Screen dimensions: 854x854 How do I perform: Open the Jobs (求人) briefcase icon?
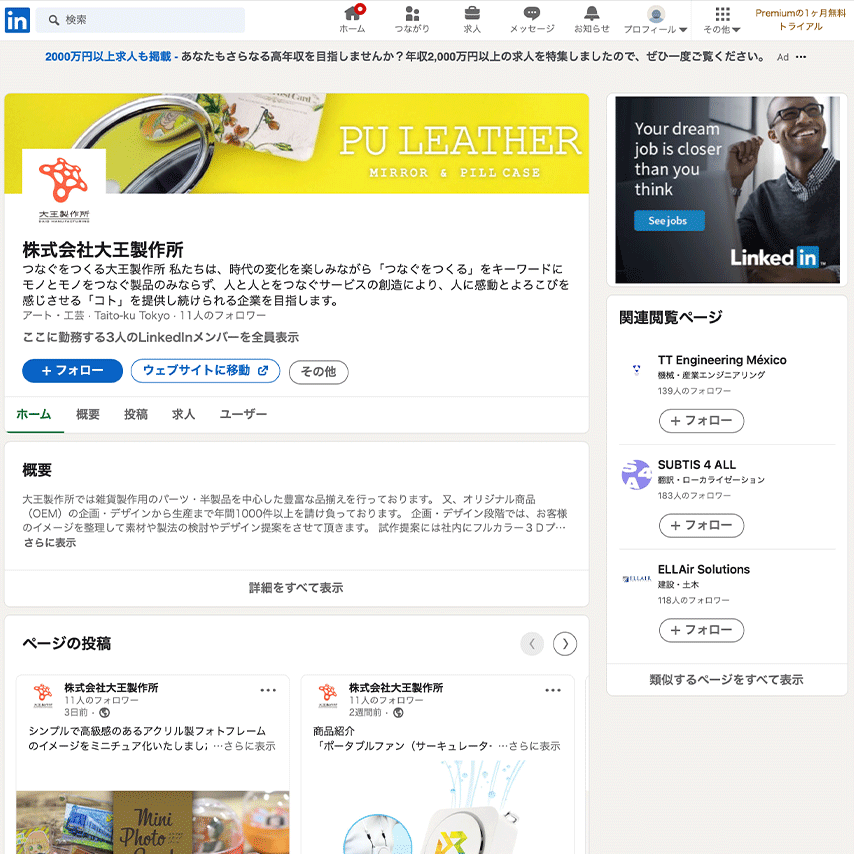pos(472,19)
